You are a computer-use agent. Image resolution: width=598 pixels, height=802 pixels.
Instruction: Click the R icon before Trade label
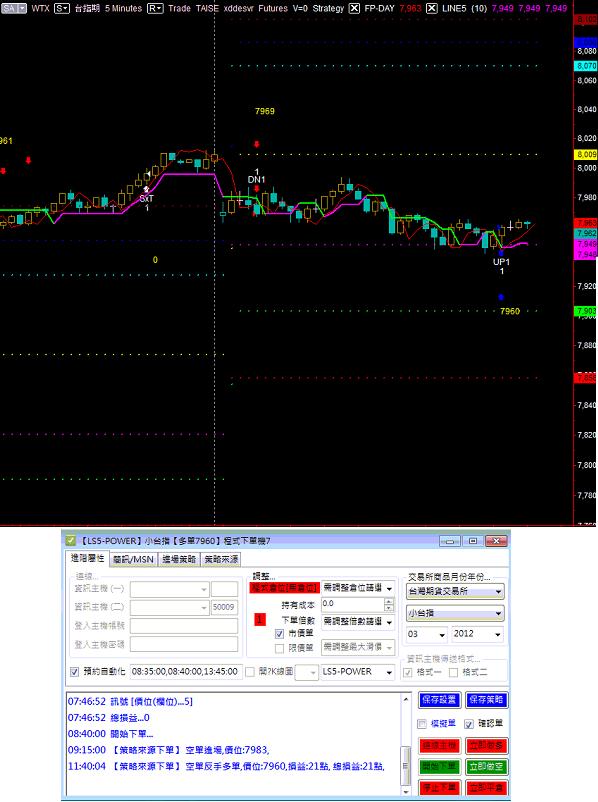click(x=155, y=8)
